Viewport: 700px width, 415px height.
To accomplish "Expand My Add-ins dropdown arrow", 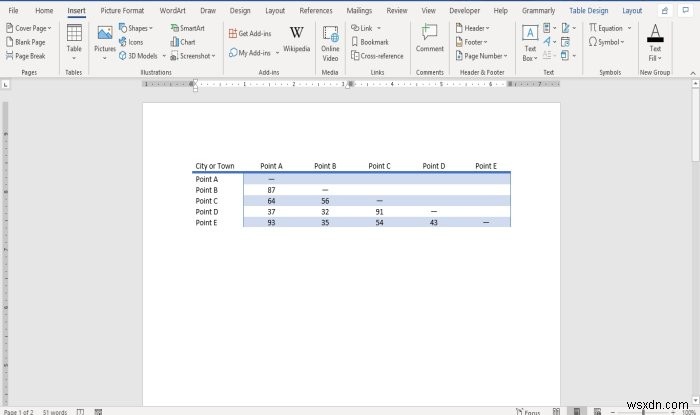I will point(277,53).
